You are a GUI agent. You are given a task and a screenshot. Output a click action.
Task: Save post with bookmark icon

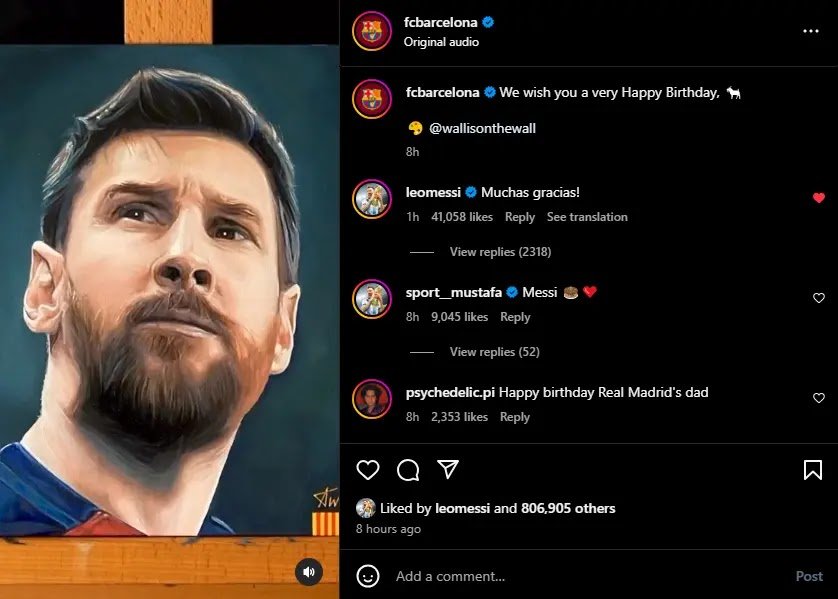click(x=813, y=470)
